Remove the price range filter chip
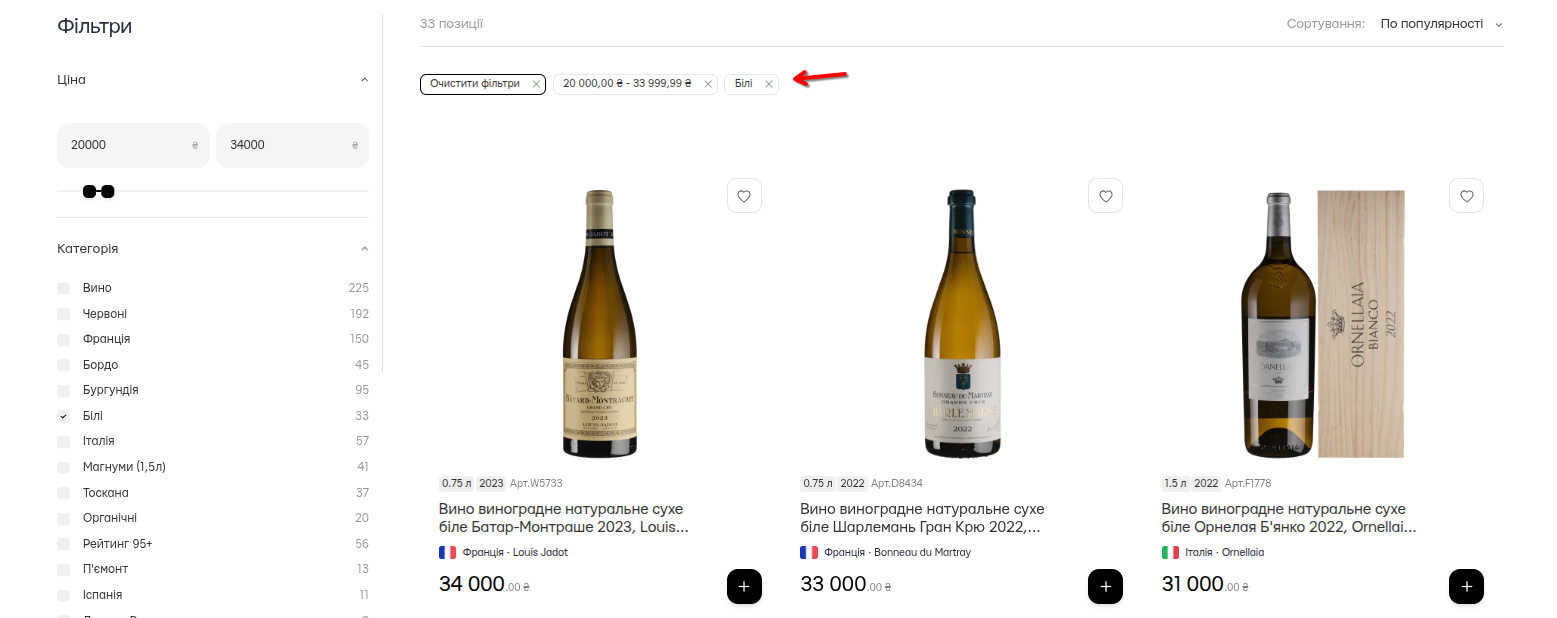 708,84
